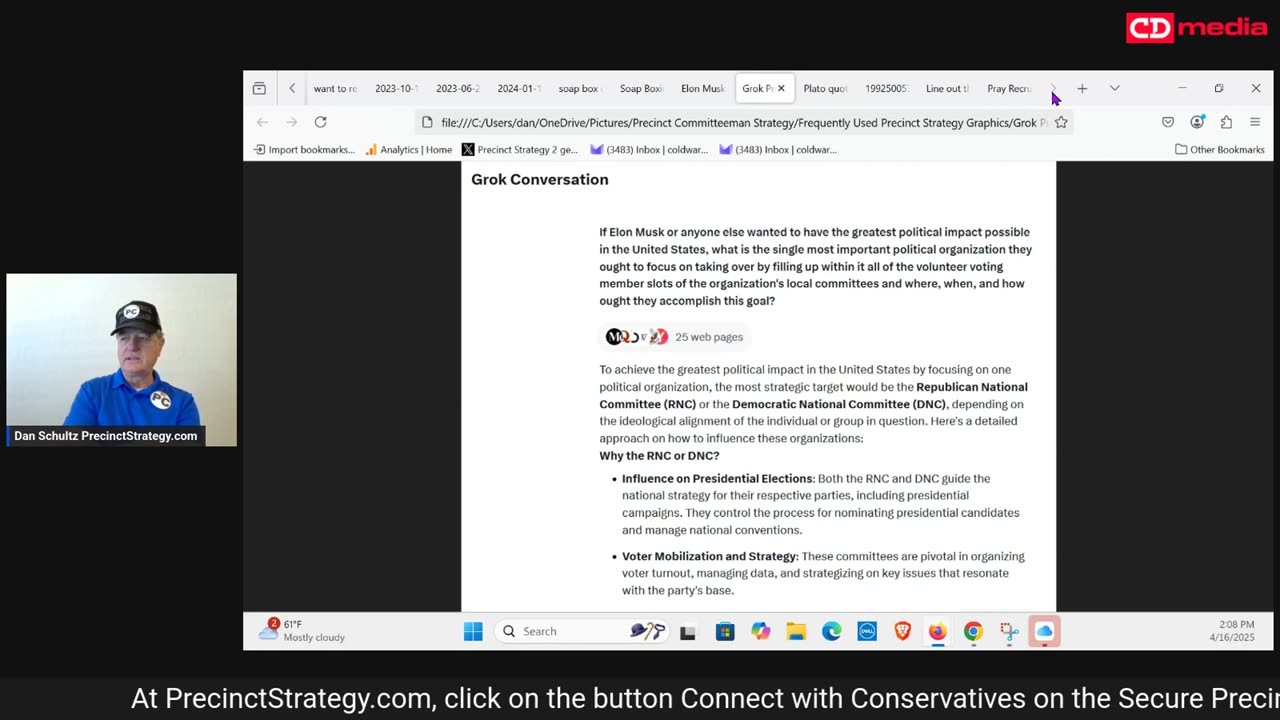Switch to the 'Pray Recru' tab
1280x720 pixels.
pos(1009,88)
